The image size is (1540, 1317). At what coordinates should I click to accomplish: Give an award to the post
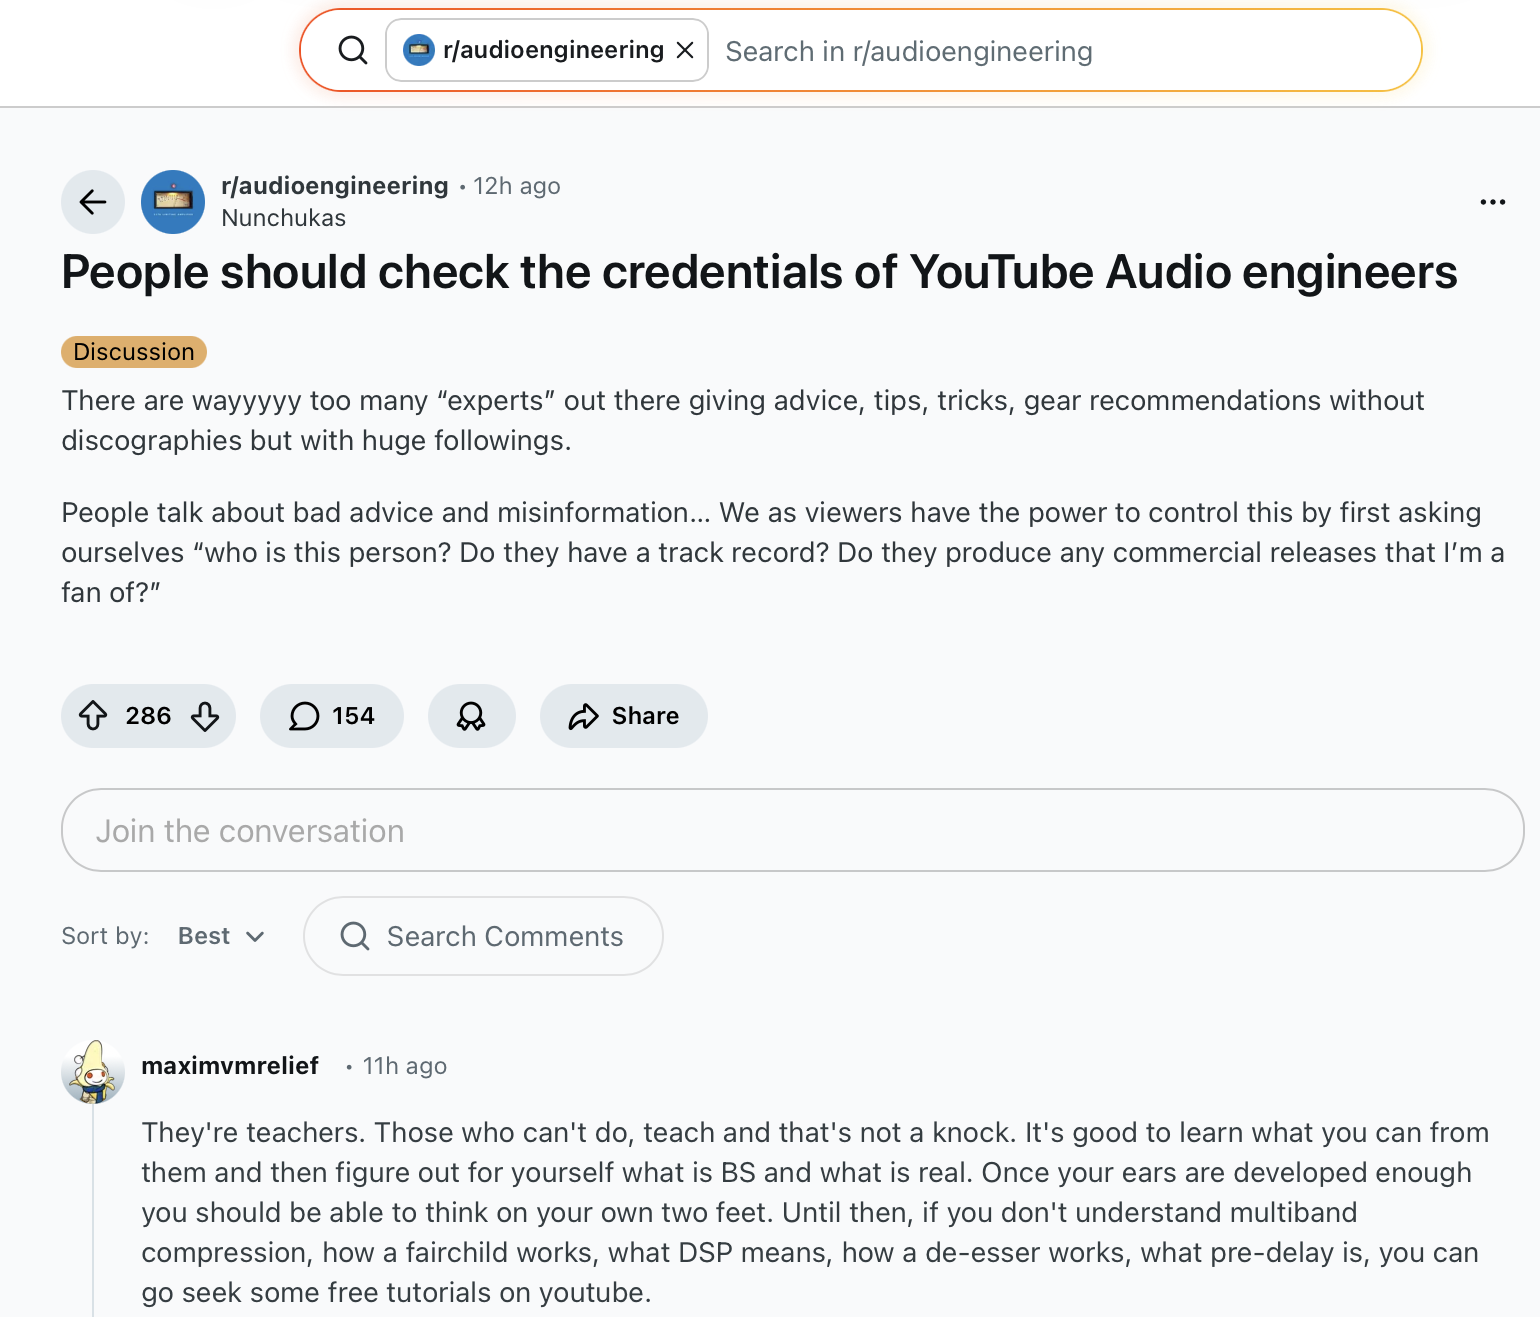point(471,716)
